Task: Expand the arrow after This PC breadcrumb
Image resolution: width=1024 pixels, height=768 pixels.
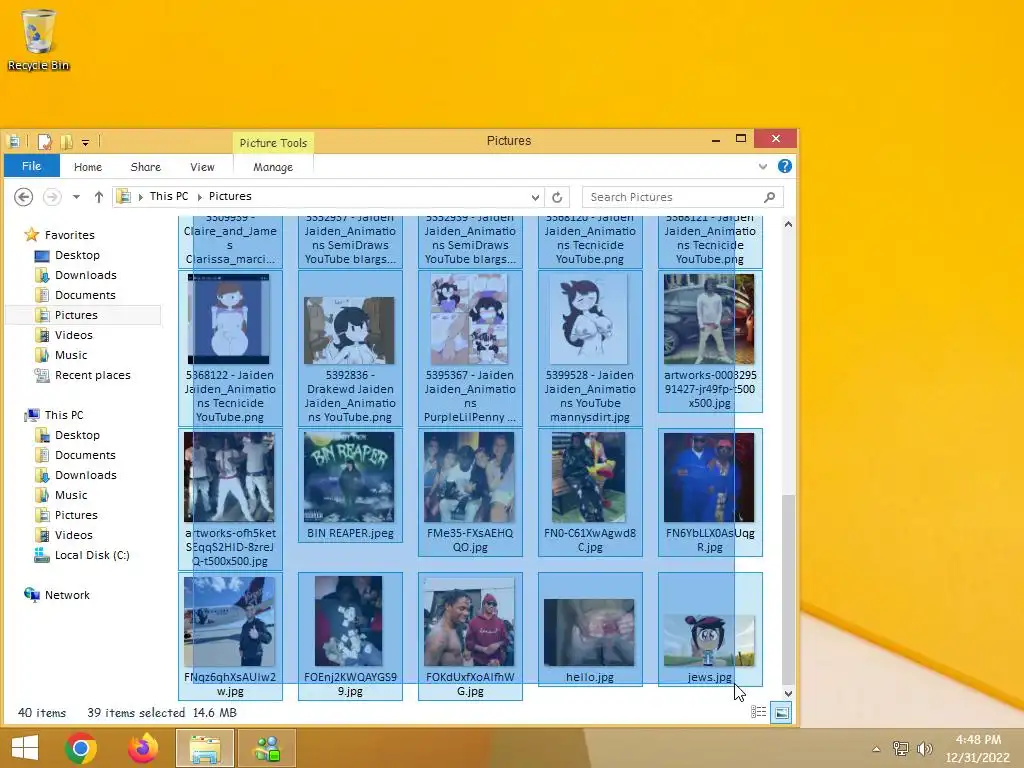Action: coord(199,197)
